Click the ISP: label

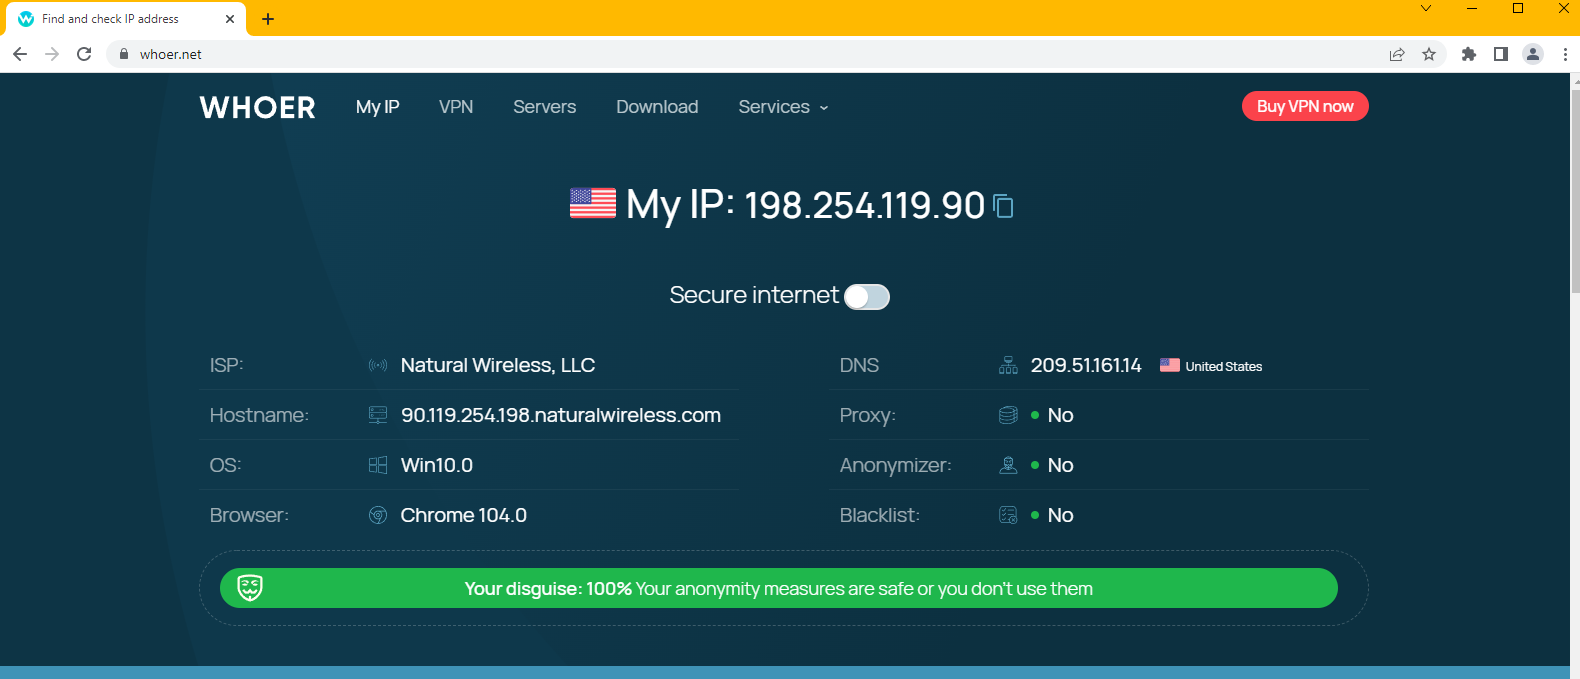click(x=227, y=365)
